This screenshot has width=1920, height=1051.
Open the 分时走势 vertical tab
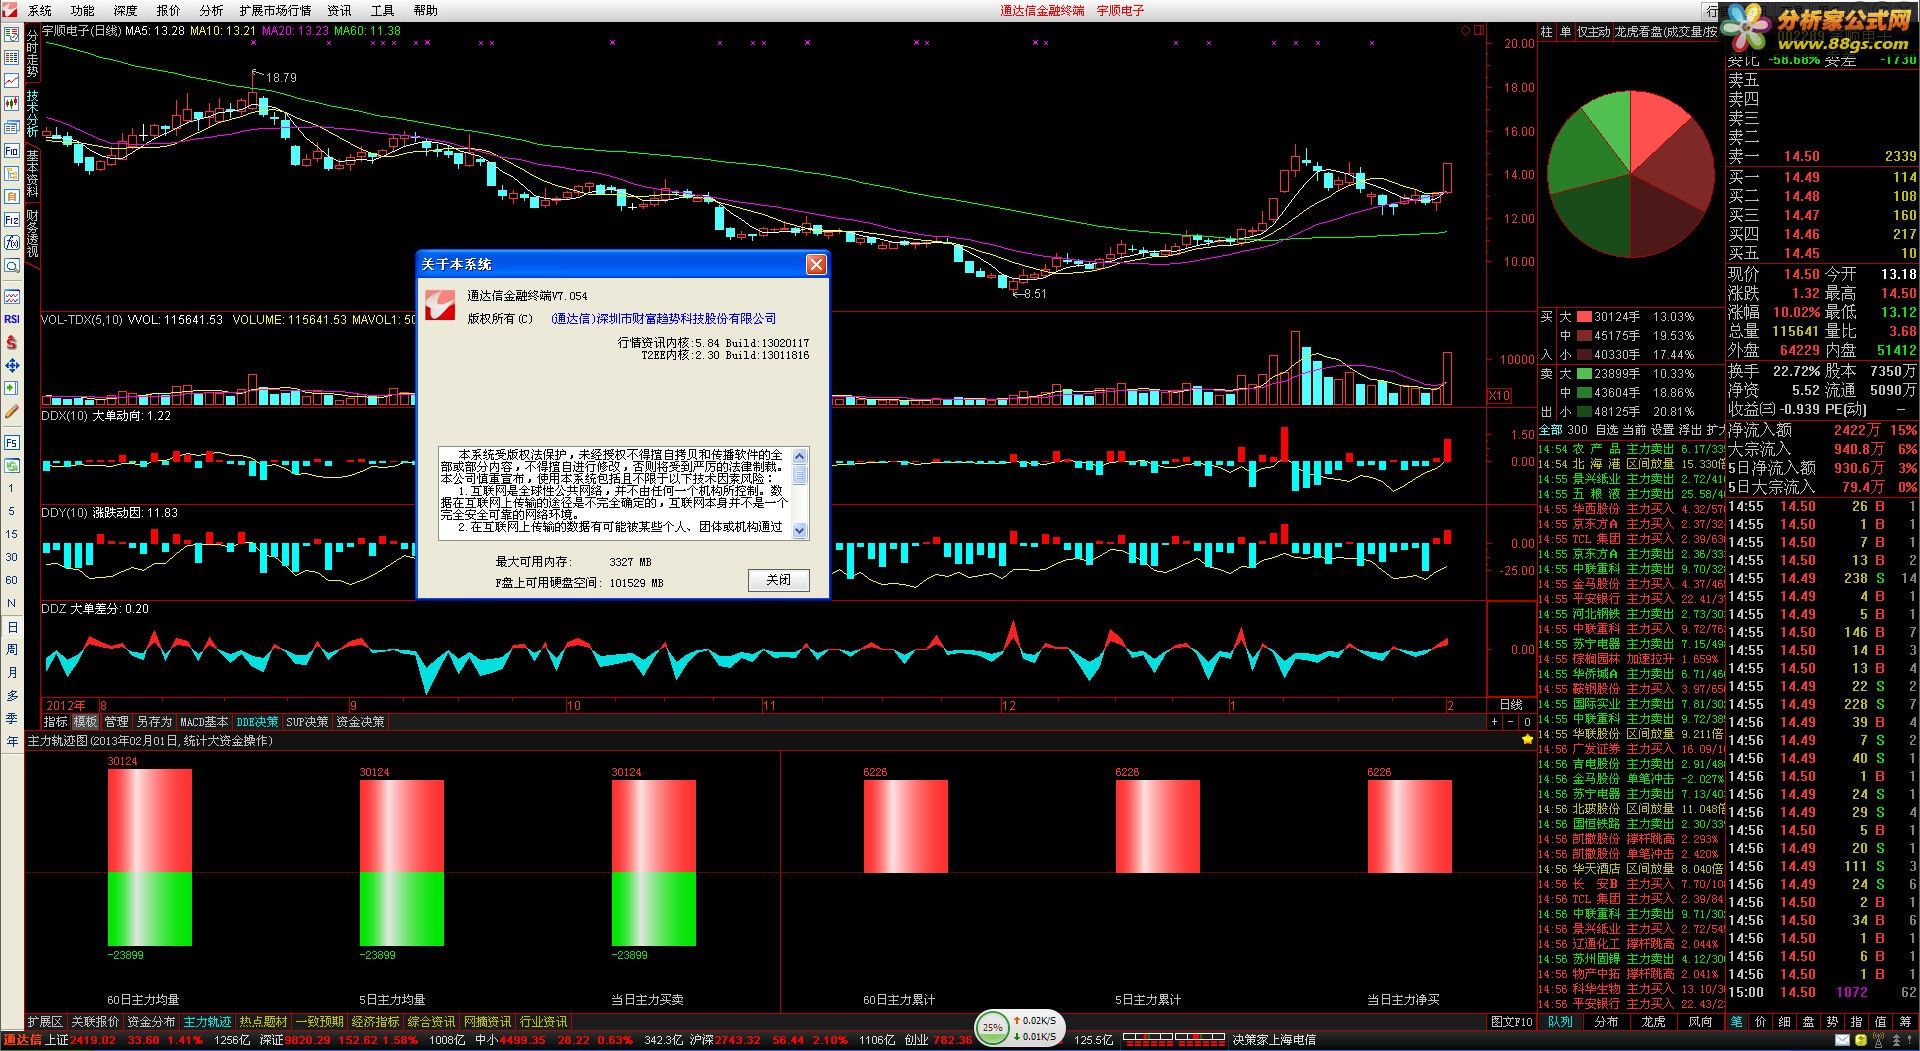(32, 54)
